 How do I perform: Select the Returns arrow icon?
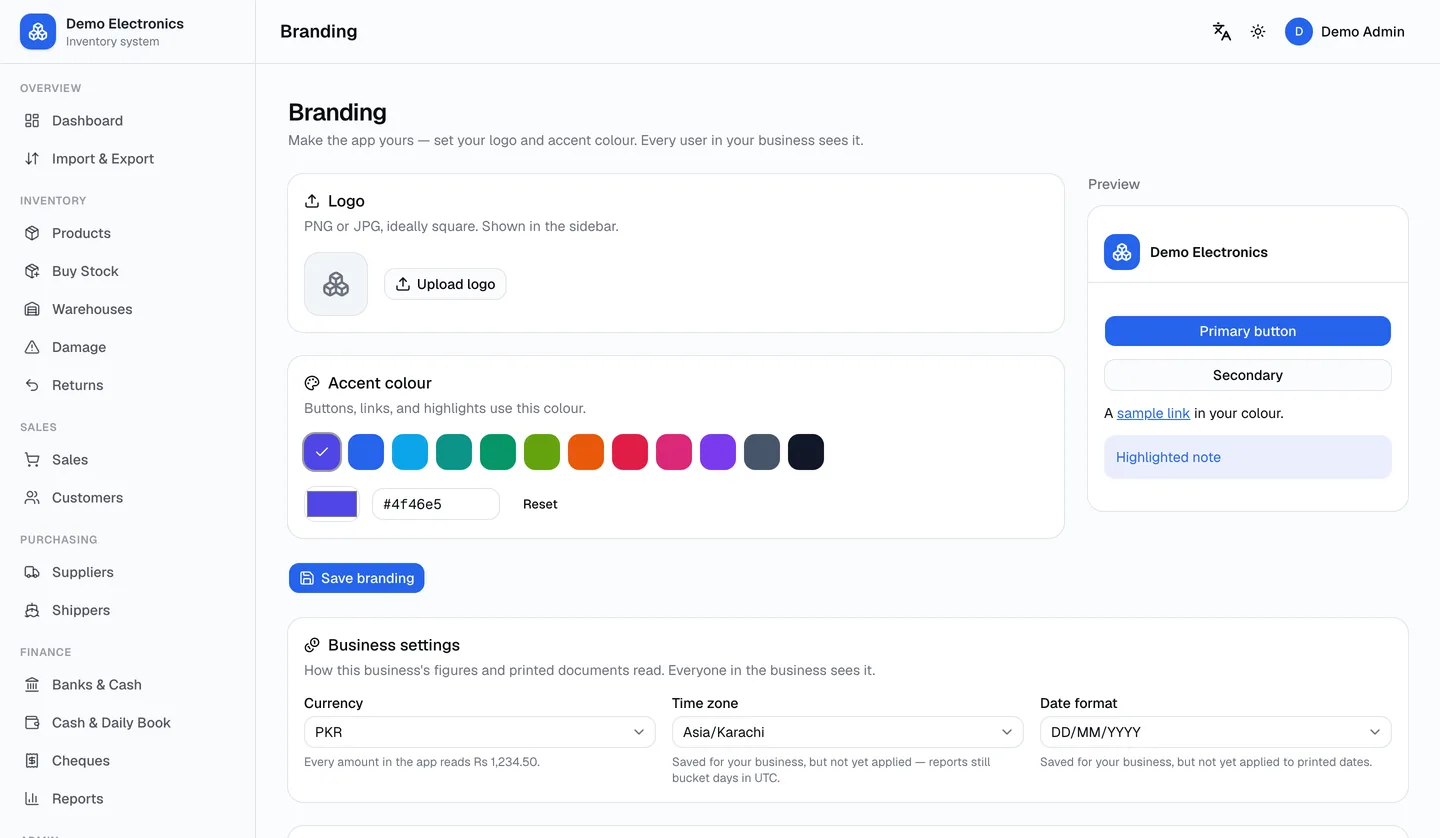[32, 385]
